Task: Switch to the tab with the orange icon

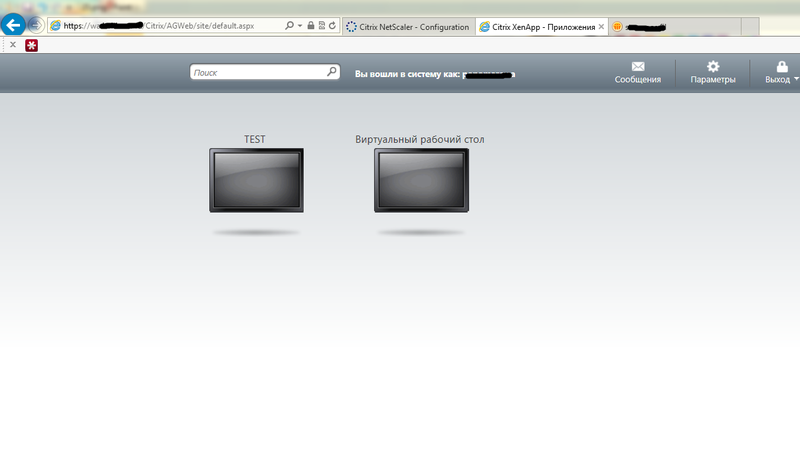Action: [x=674, y=27]
